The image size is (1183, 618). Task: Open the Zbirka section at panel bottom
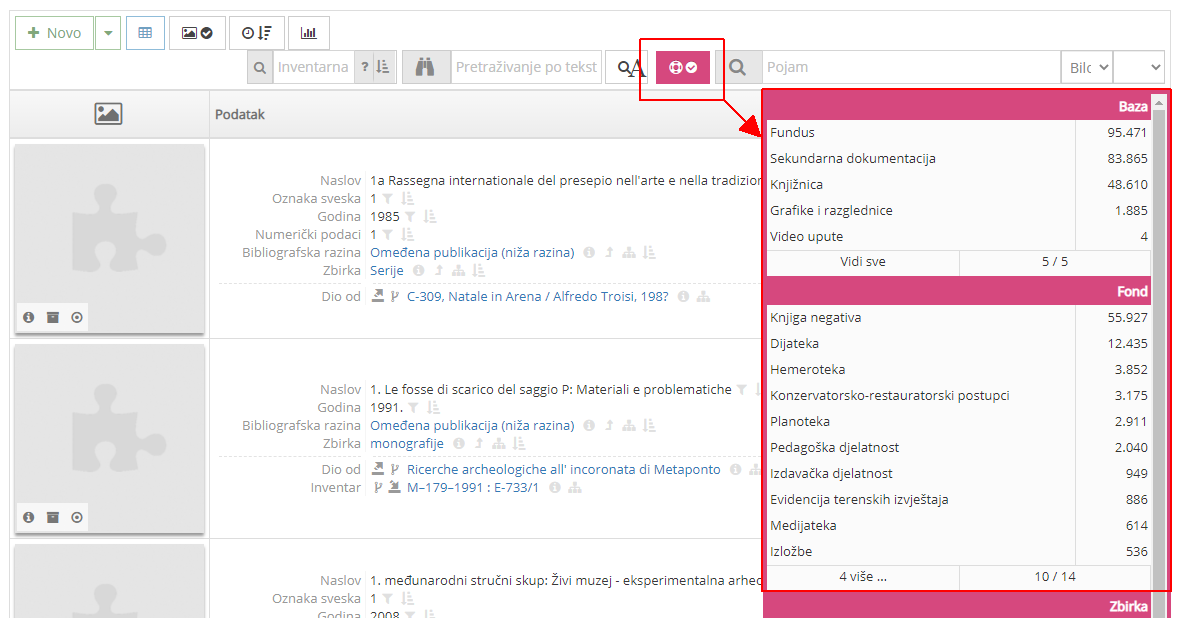tap(1130, 605)
